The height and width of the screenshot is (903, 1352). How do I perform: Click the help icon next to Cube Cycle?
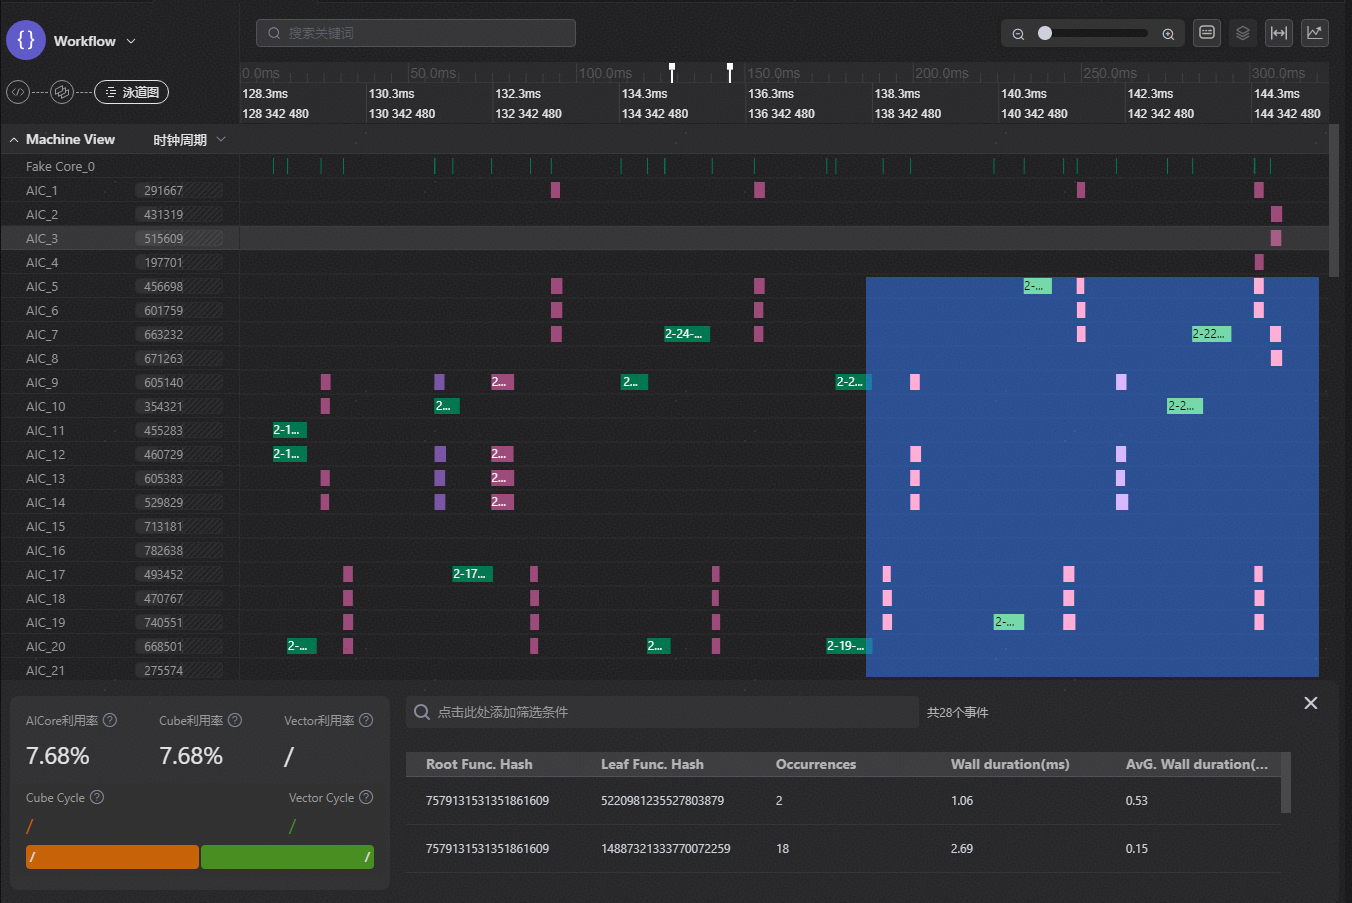(x=97, y=797)
